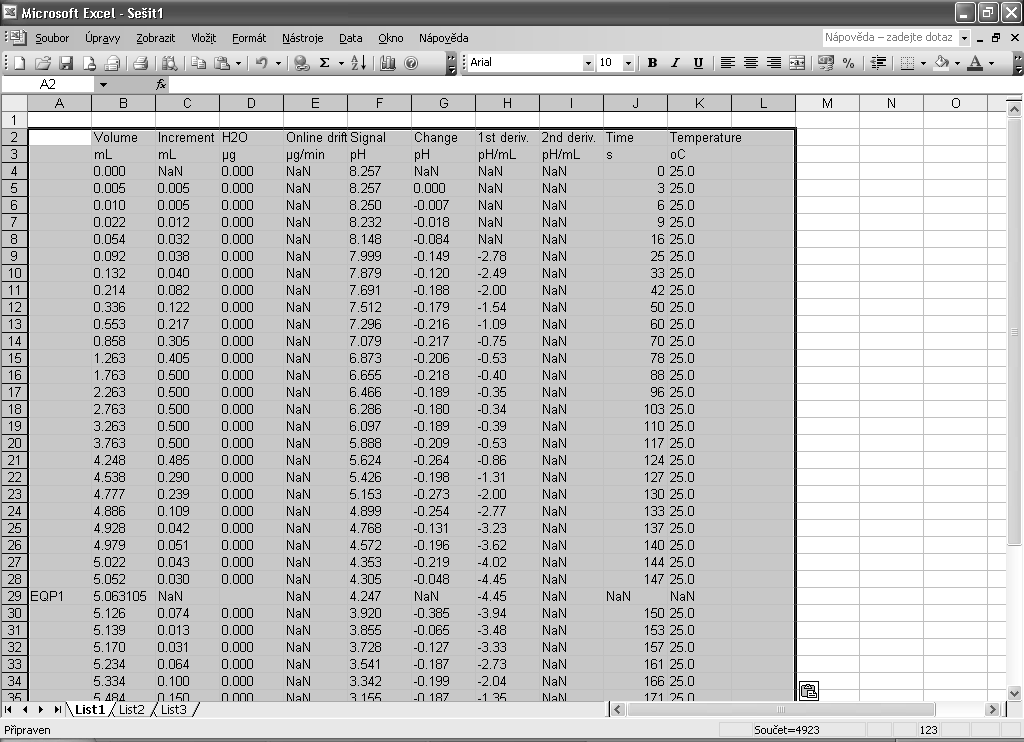This screenshot has width=1024, height=742.
Task: Toggle Bold formatting
Action: [652, 63]
